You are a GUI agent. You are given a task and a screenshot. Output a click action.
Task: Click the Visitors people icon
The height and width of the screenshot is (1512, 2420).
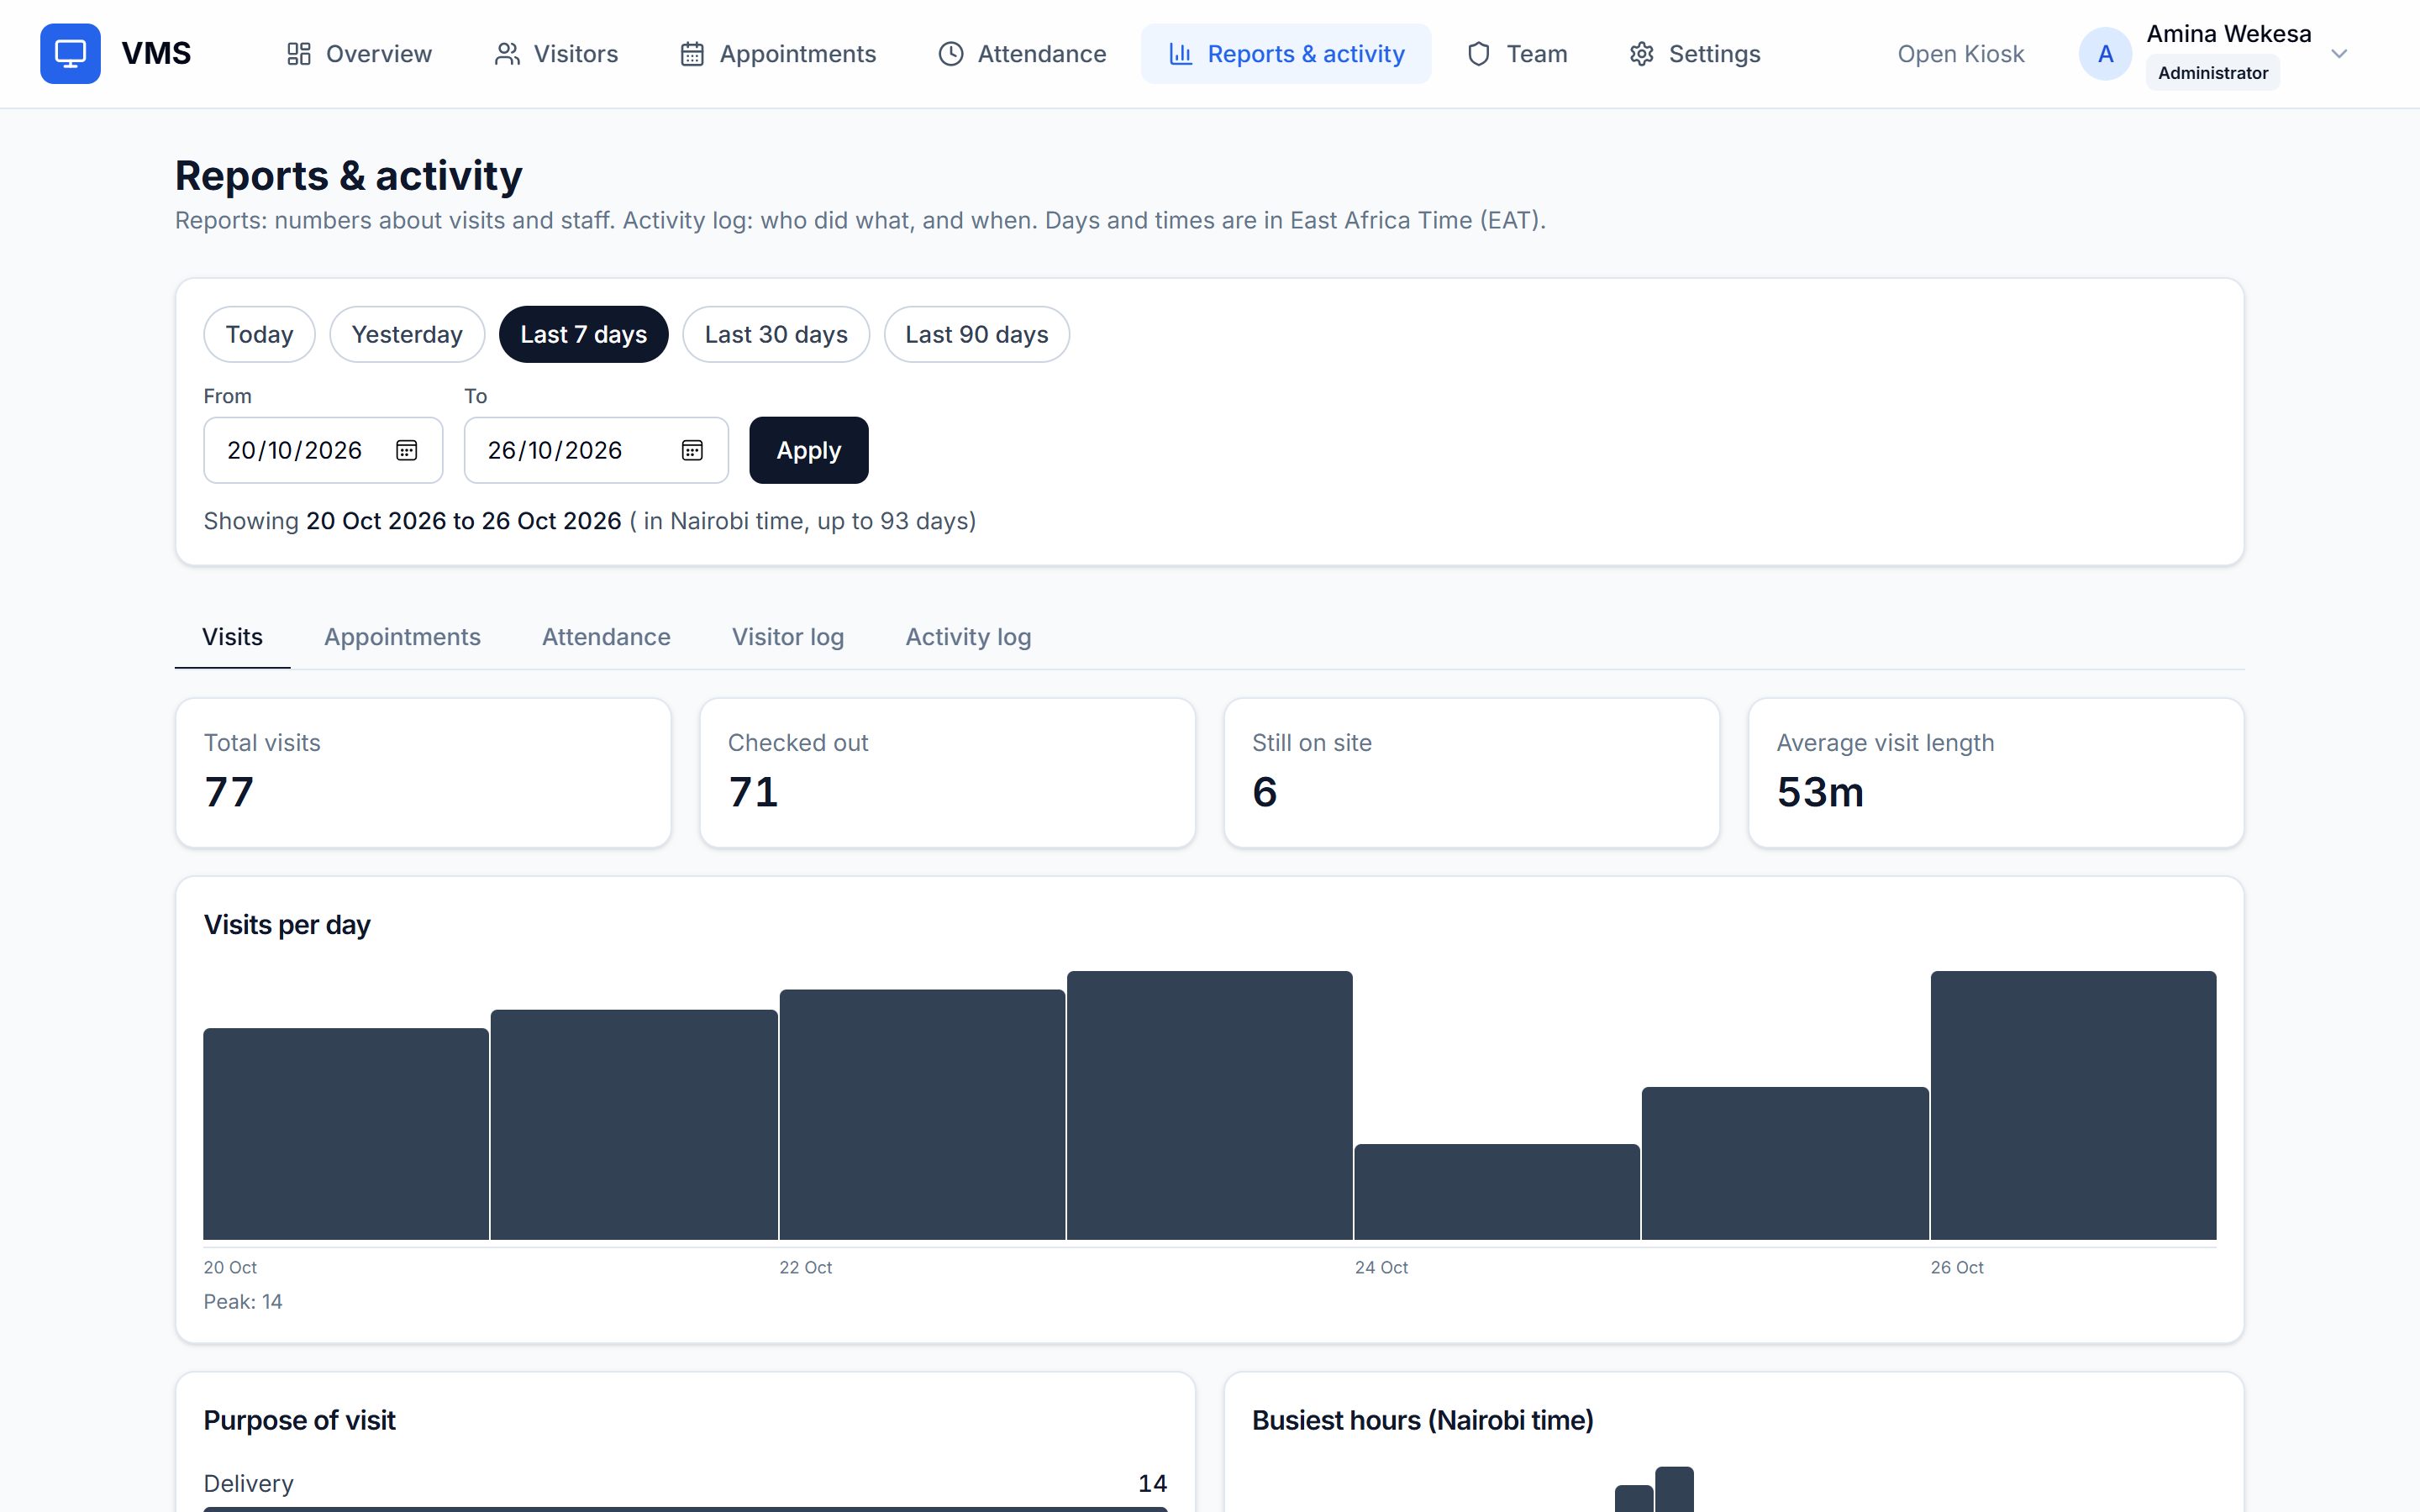coord(507,54)
